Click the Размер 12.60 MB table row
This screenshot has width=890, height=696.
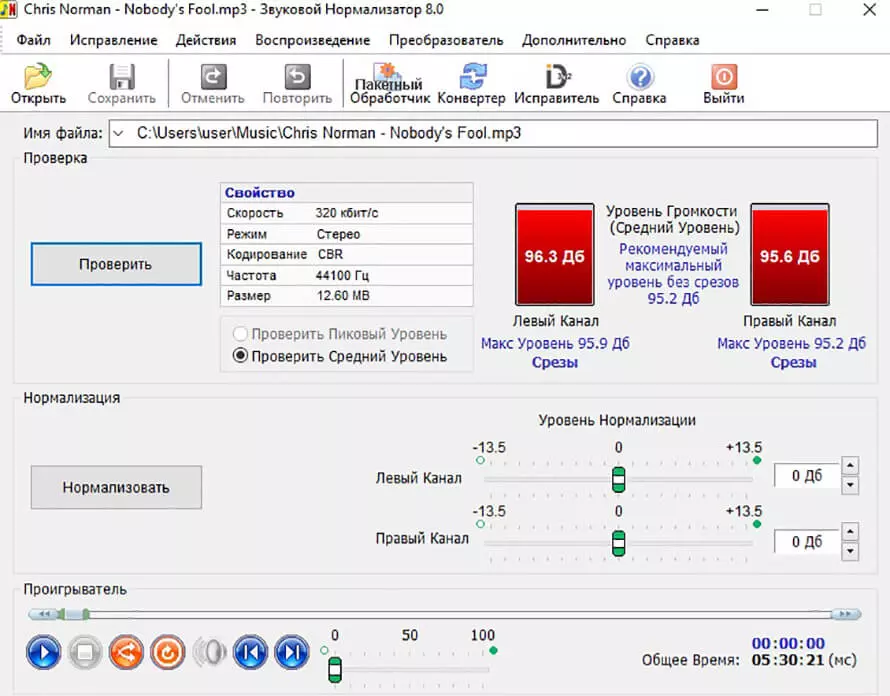point(347,296)
